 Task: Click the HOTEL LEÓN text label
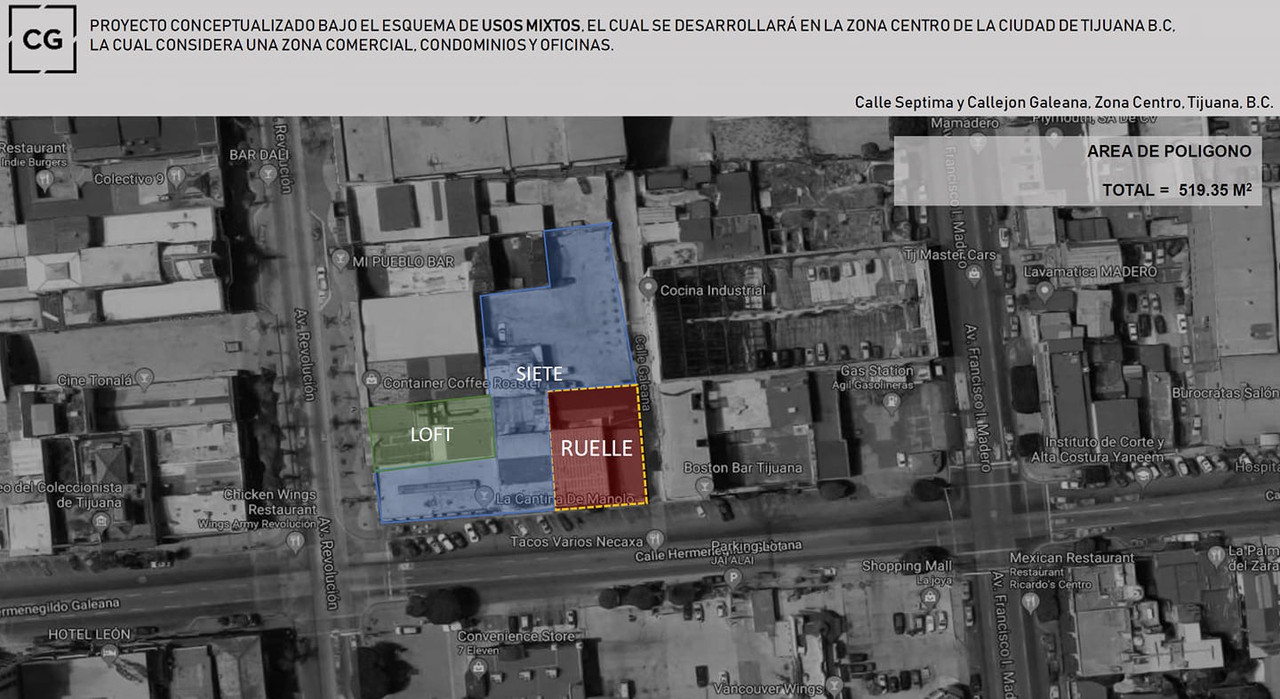pyautogui.click(x=90, y=634)
